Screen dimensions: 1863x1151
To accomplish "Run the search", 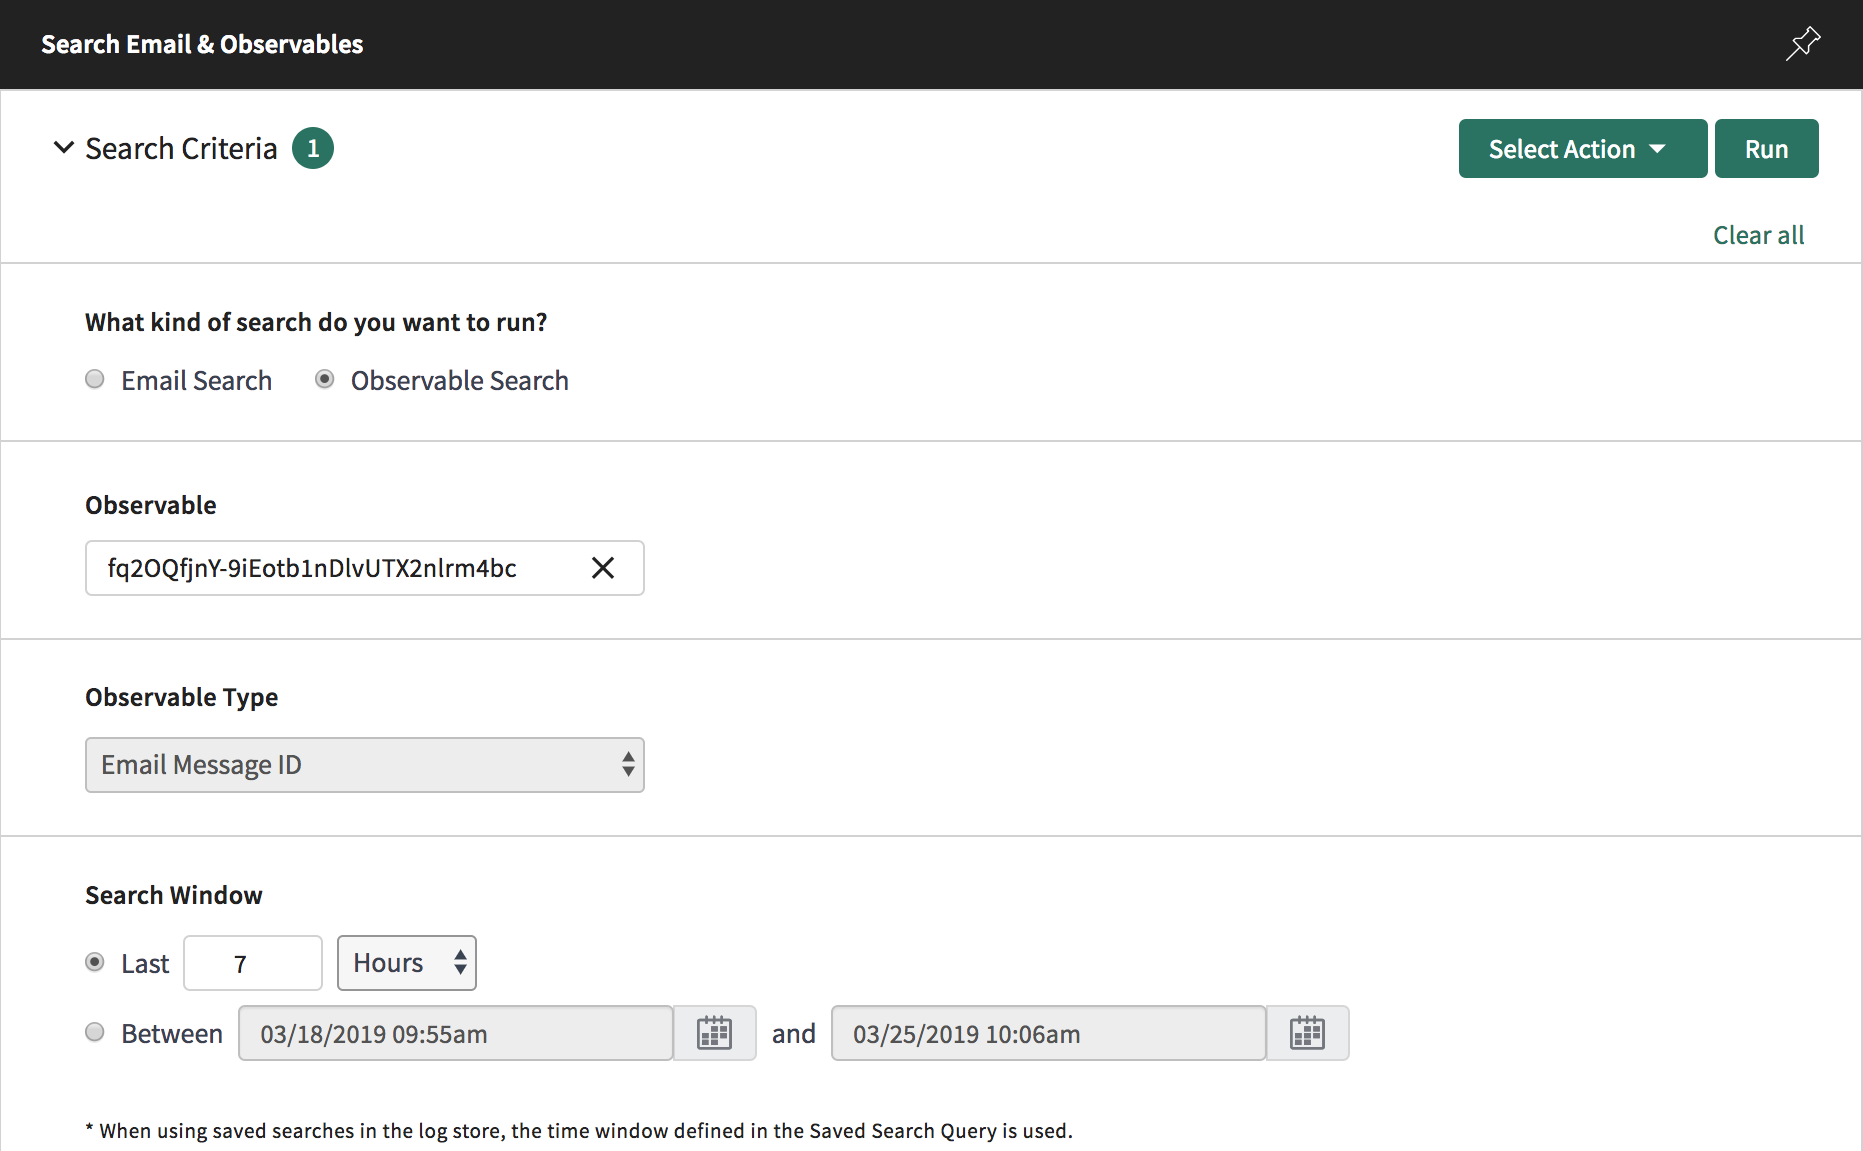I will pyautogui.click(x=1766, y=149).
